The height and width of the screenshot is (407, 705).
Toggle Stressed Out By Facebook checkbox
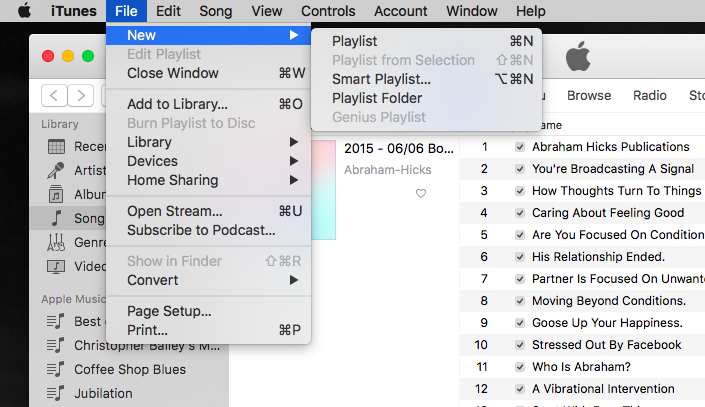pyautogui.click(x=520, y=345)
